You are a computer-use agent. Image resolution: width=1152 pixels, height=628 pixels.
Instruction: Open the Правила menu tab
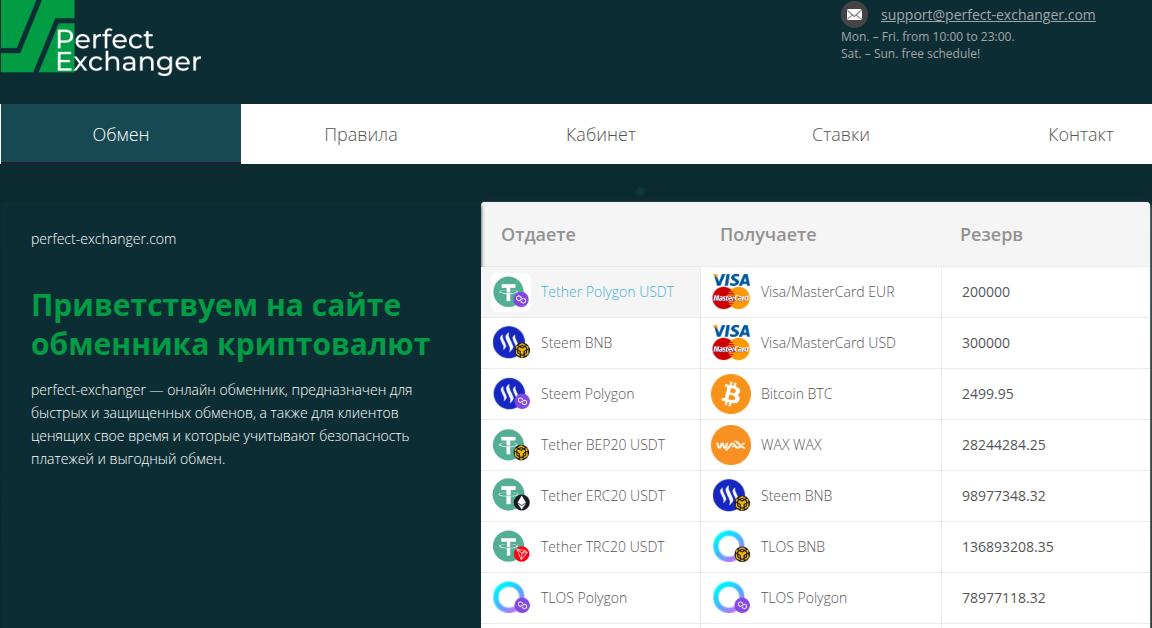tap(361, 134)
